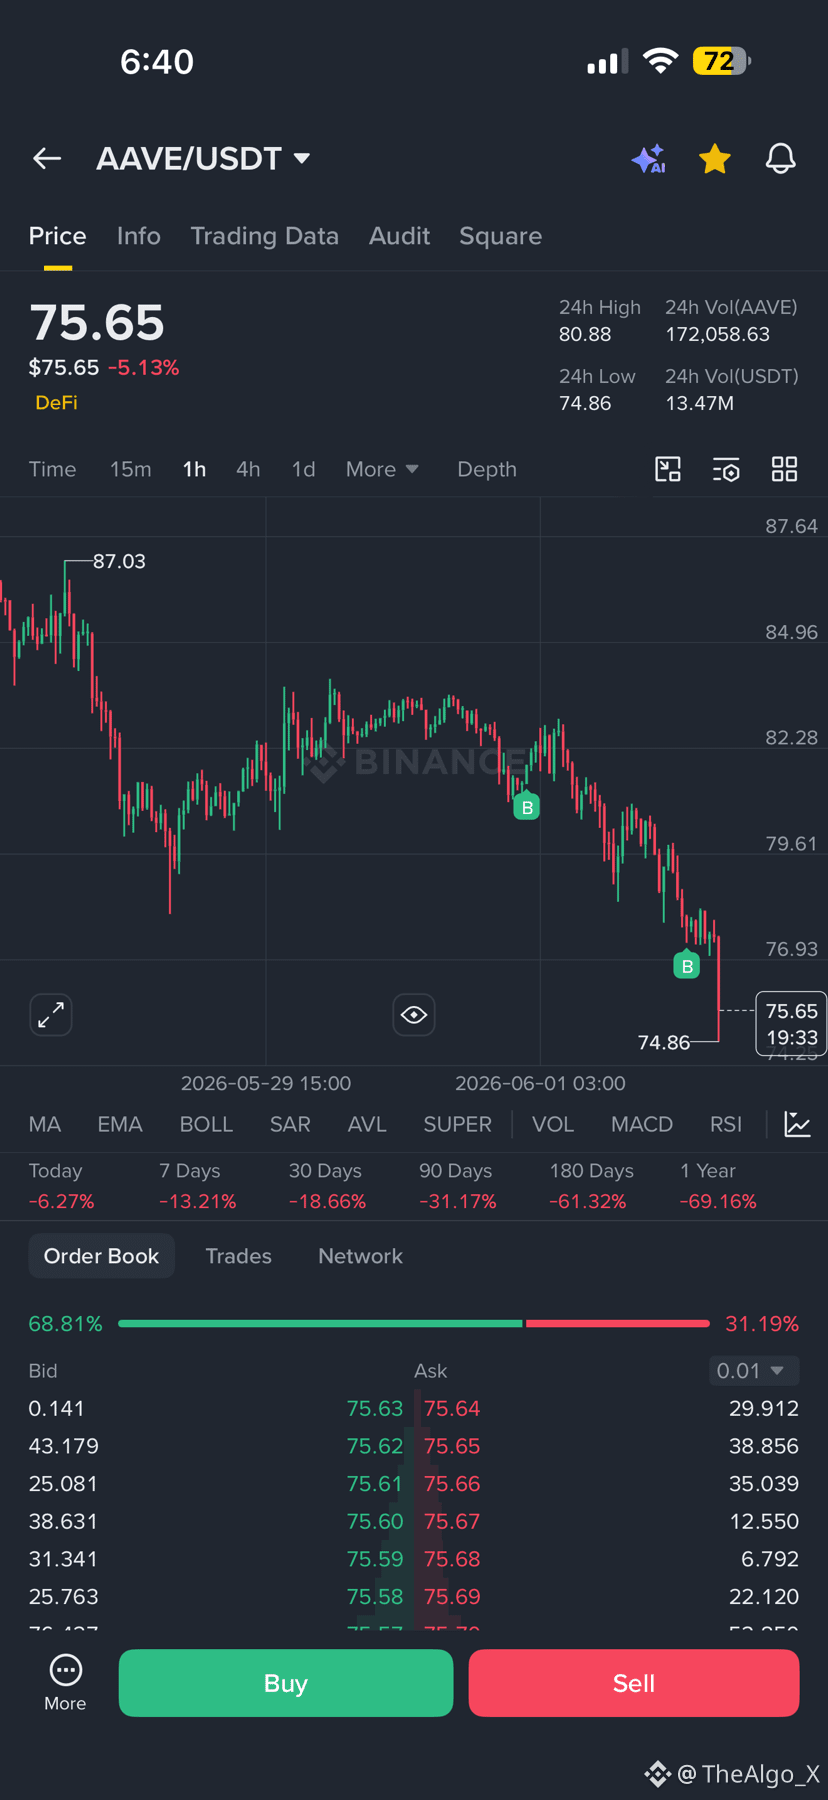Select bid price 75.60
This screenshot has height=1800, width=828.
(x=375, y=1521)
